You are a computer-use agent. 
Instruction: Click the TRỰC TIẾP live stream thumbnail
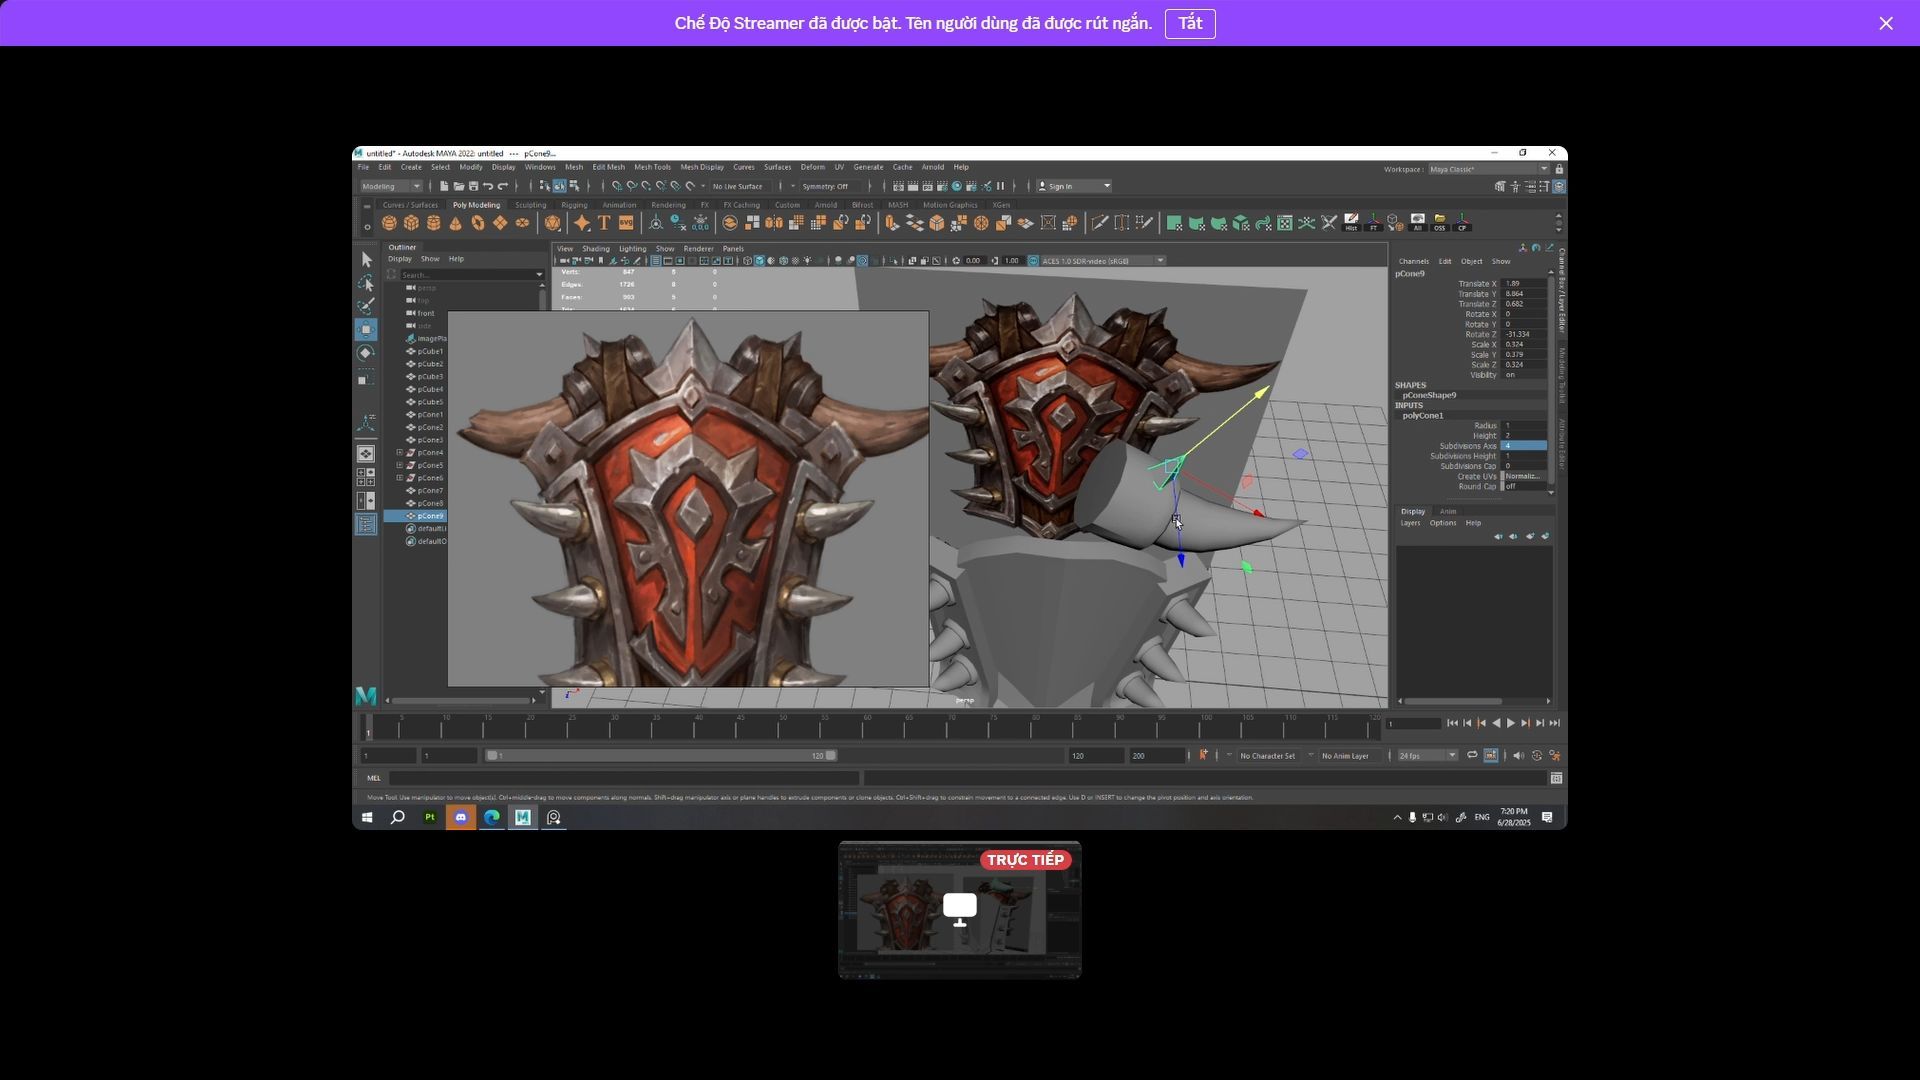(960, 910)
